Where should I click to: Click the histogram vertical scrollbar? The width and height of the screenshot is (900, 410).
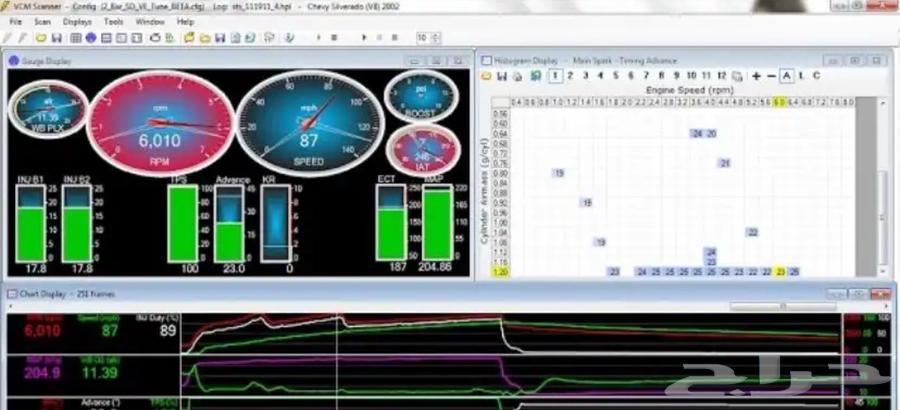[x=881, y=200]
